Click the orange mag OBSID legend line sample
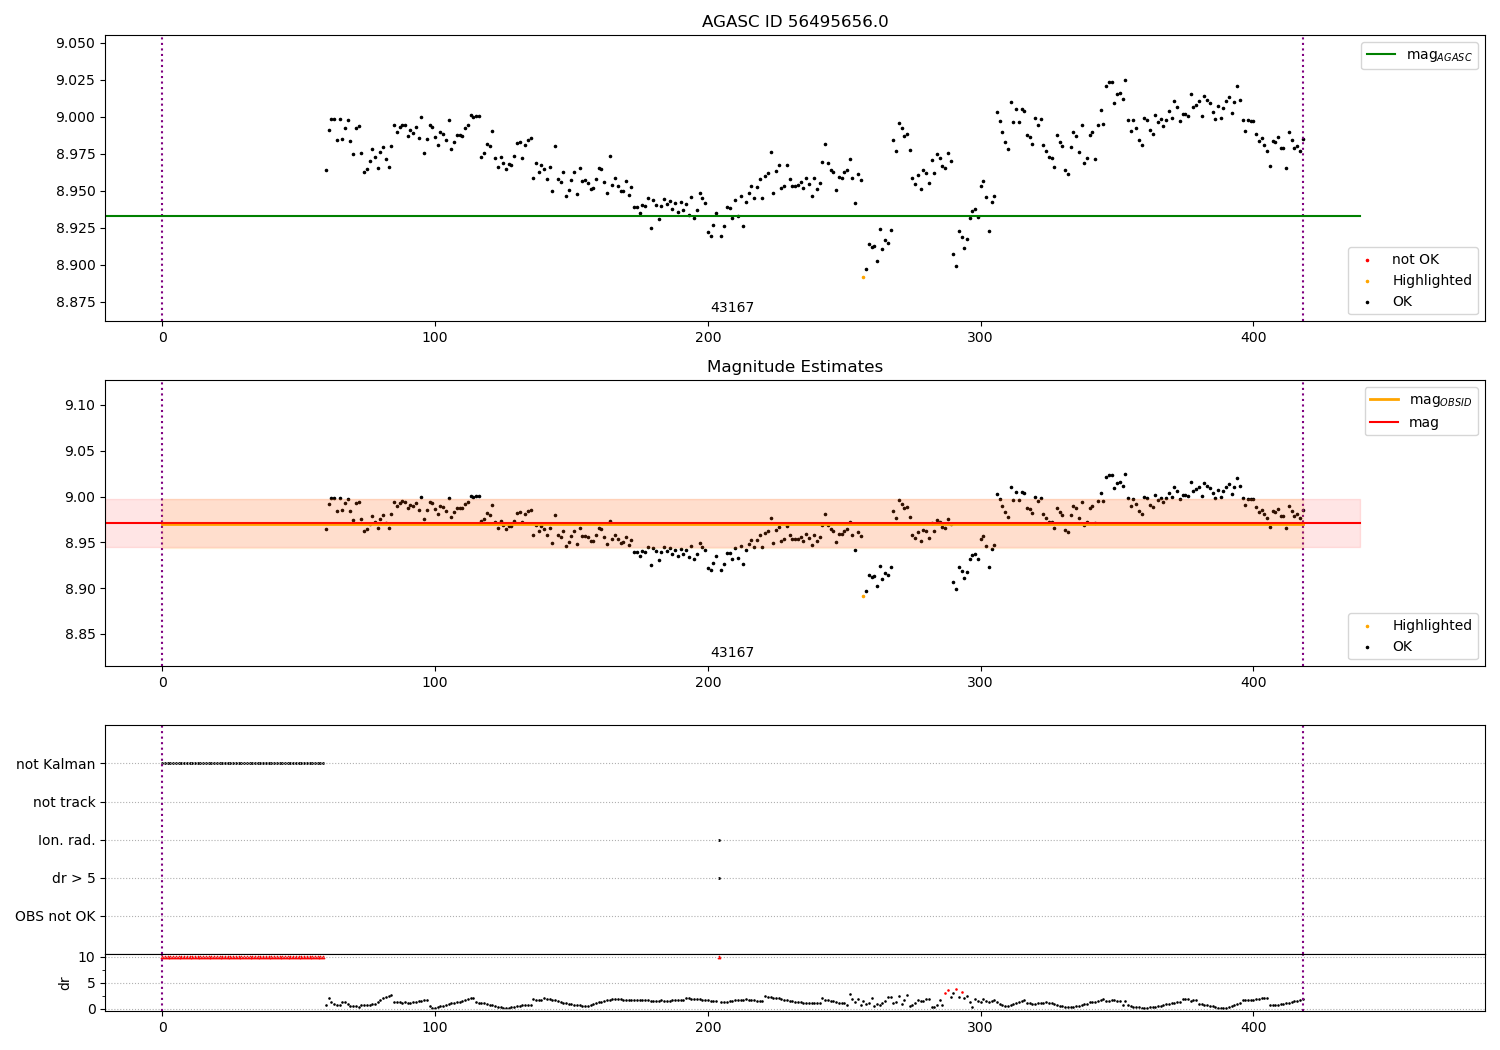The image size is (1500, 1050). click(1384, 400)
